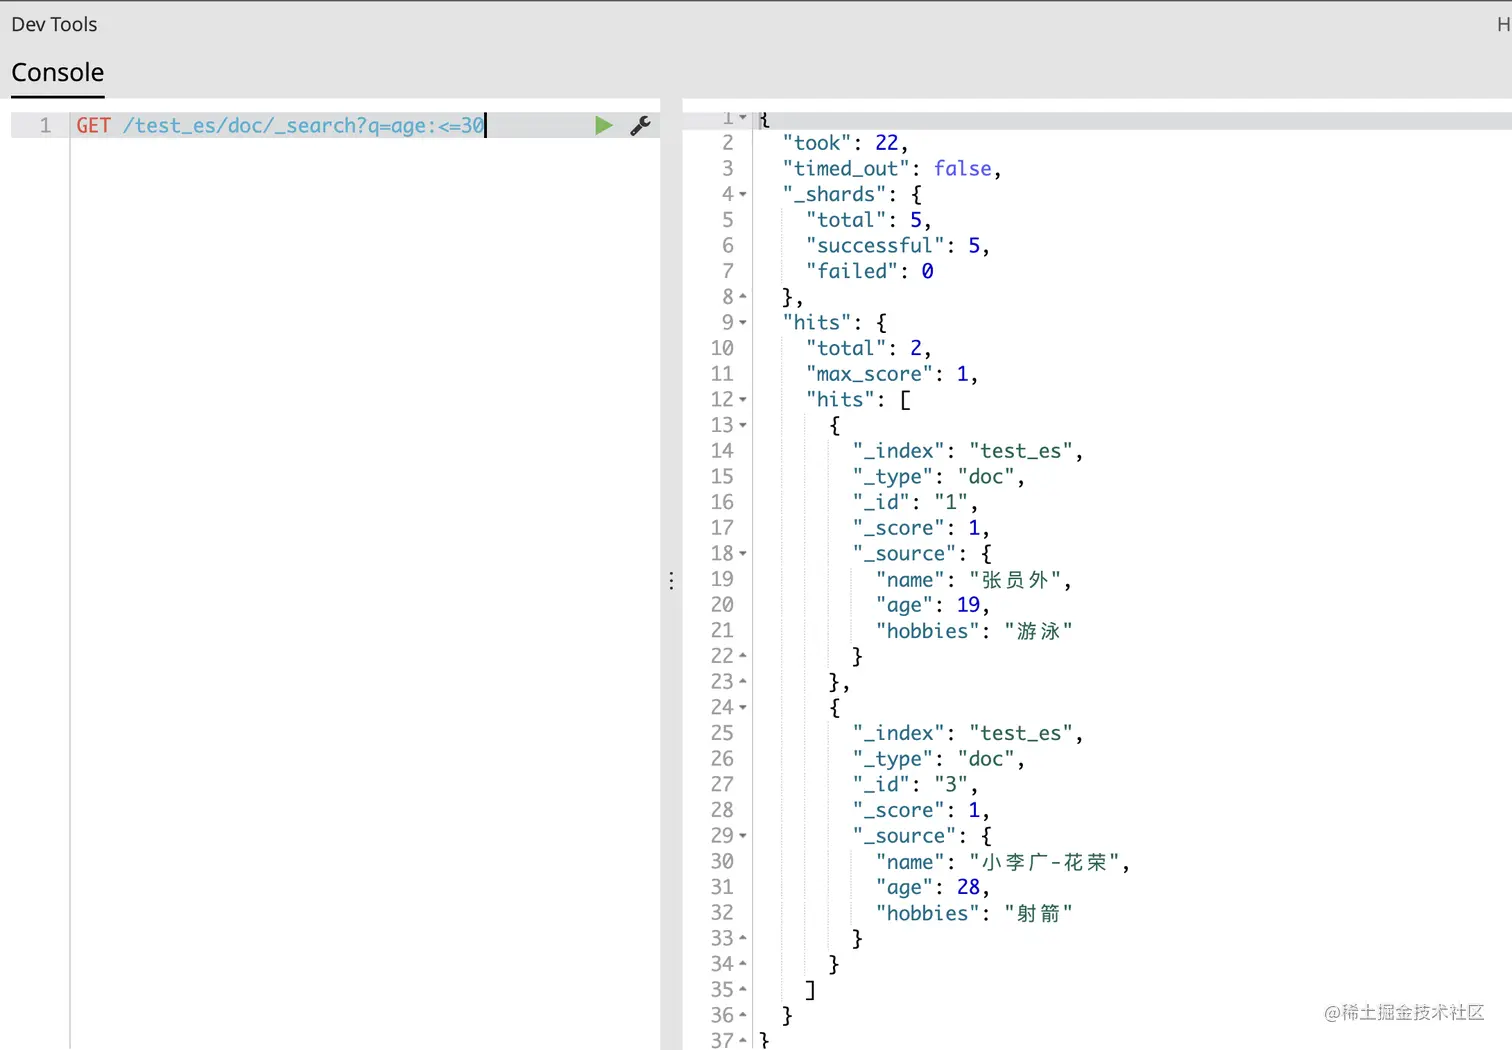Open the wrench options menu for the request
1512x1050 pixels.
640,125
